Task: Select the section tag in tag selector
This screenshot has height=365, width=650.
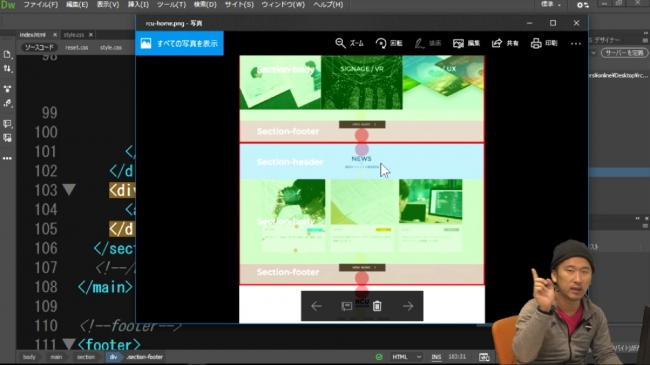Action: [86, 357]
